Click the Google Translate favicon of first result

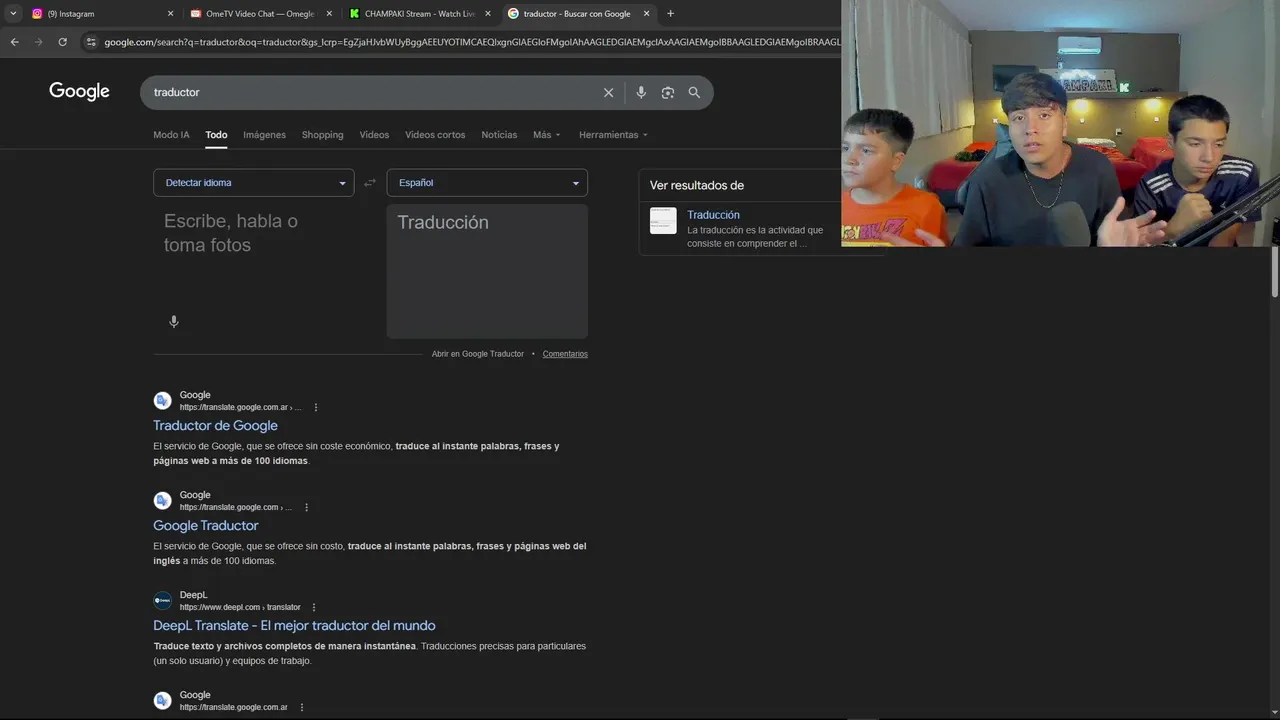(x=162, y=400)
